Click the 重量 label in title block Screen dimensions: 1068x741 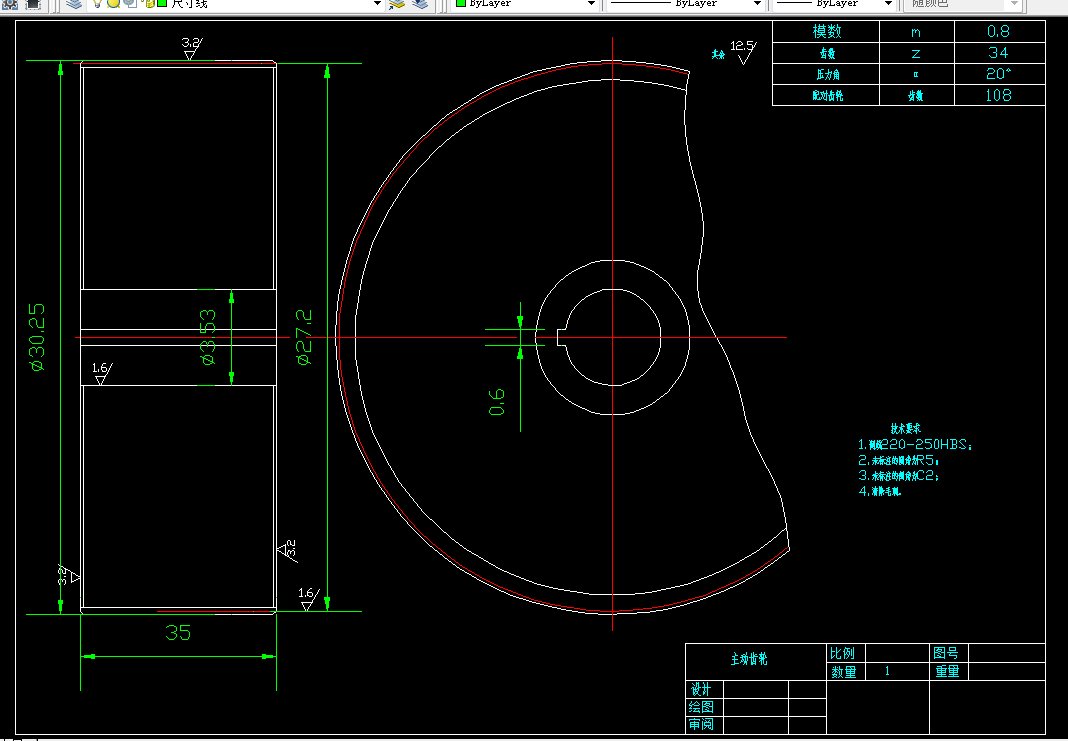[x=947, y=672]
